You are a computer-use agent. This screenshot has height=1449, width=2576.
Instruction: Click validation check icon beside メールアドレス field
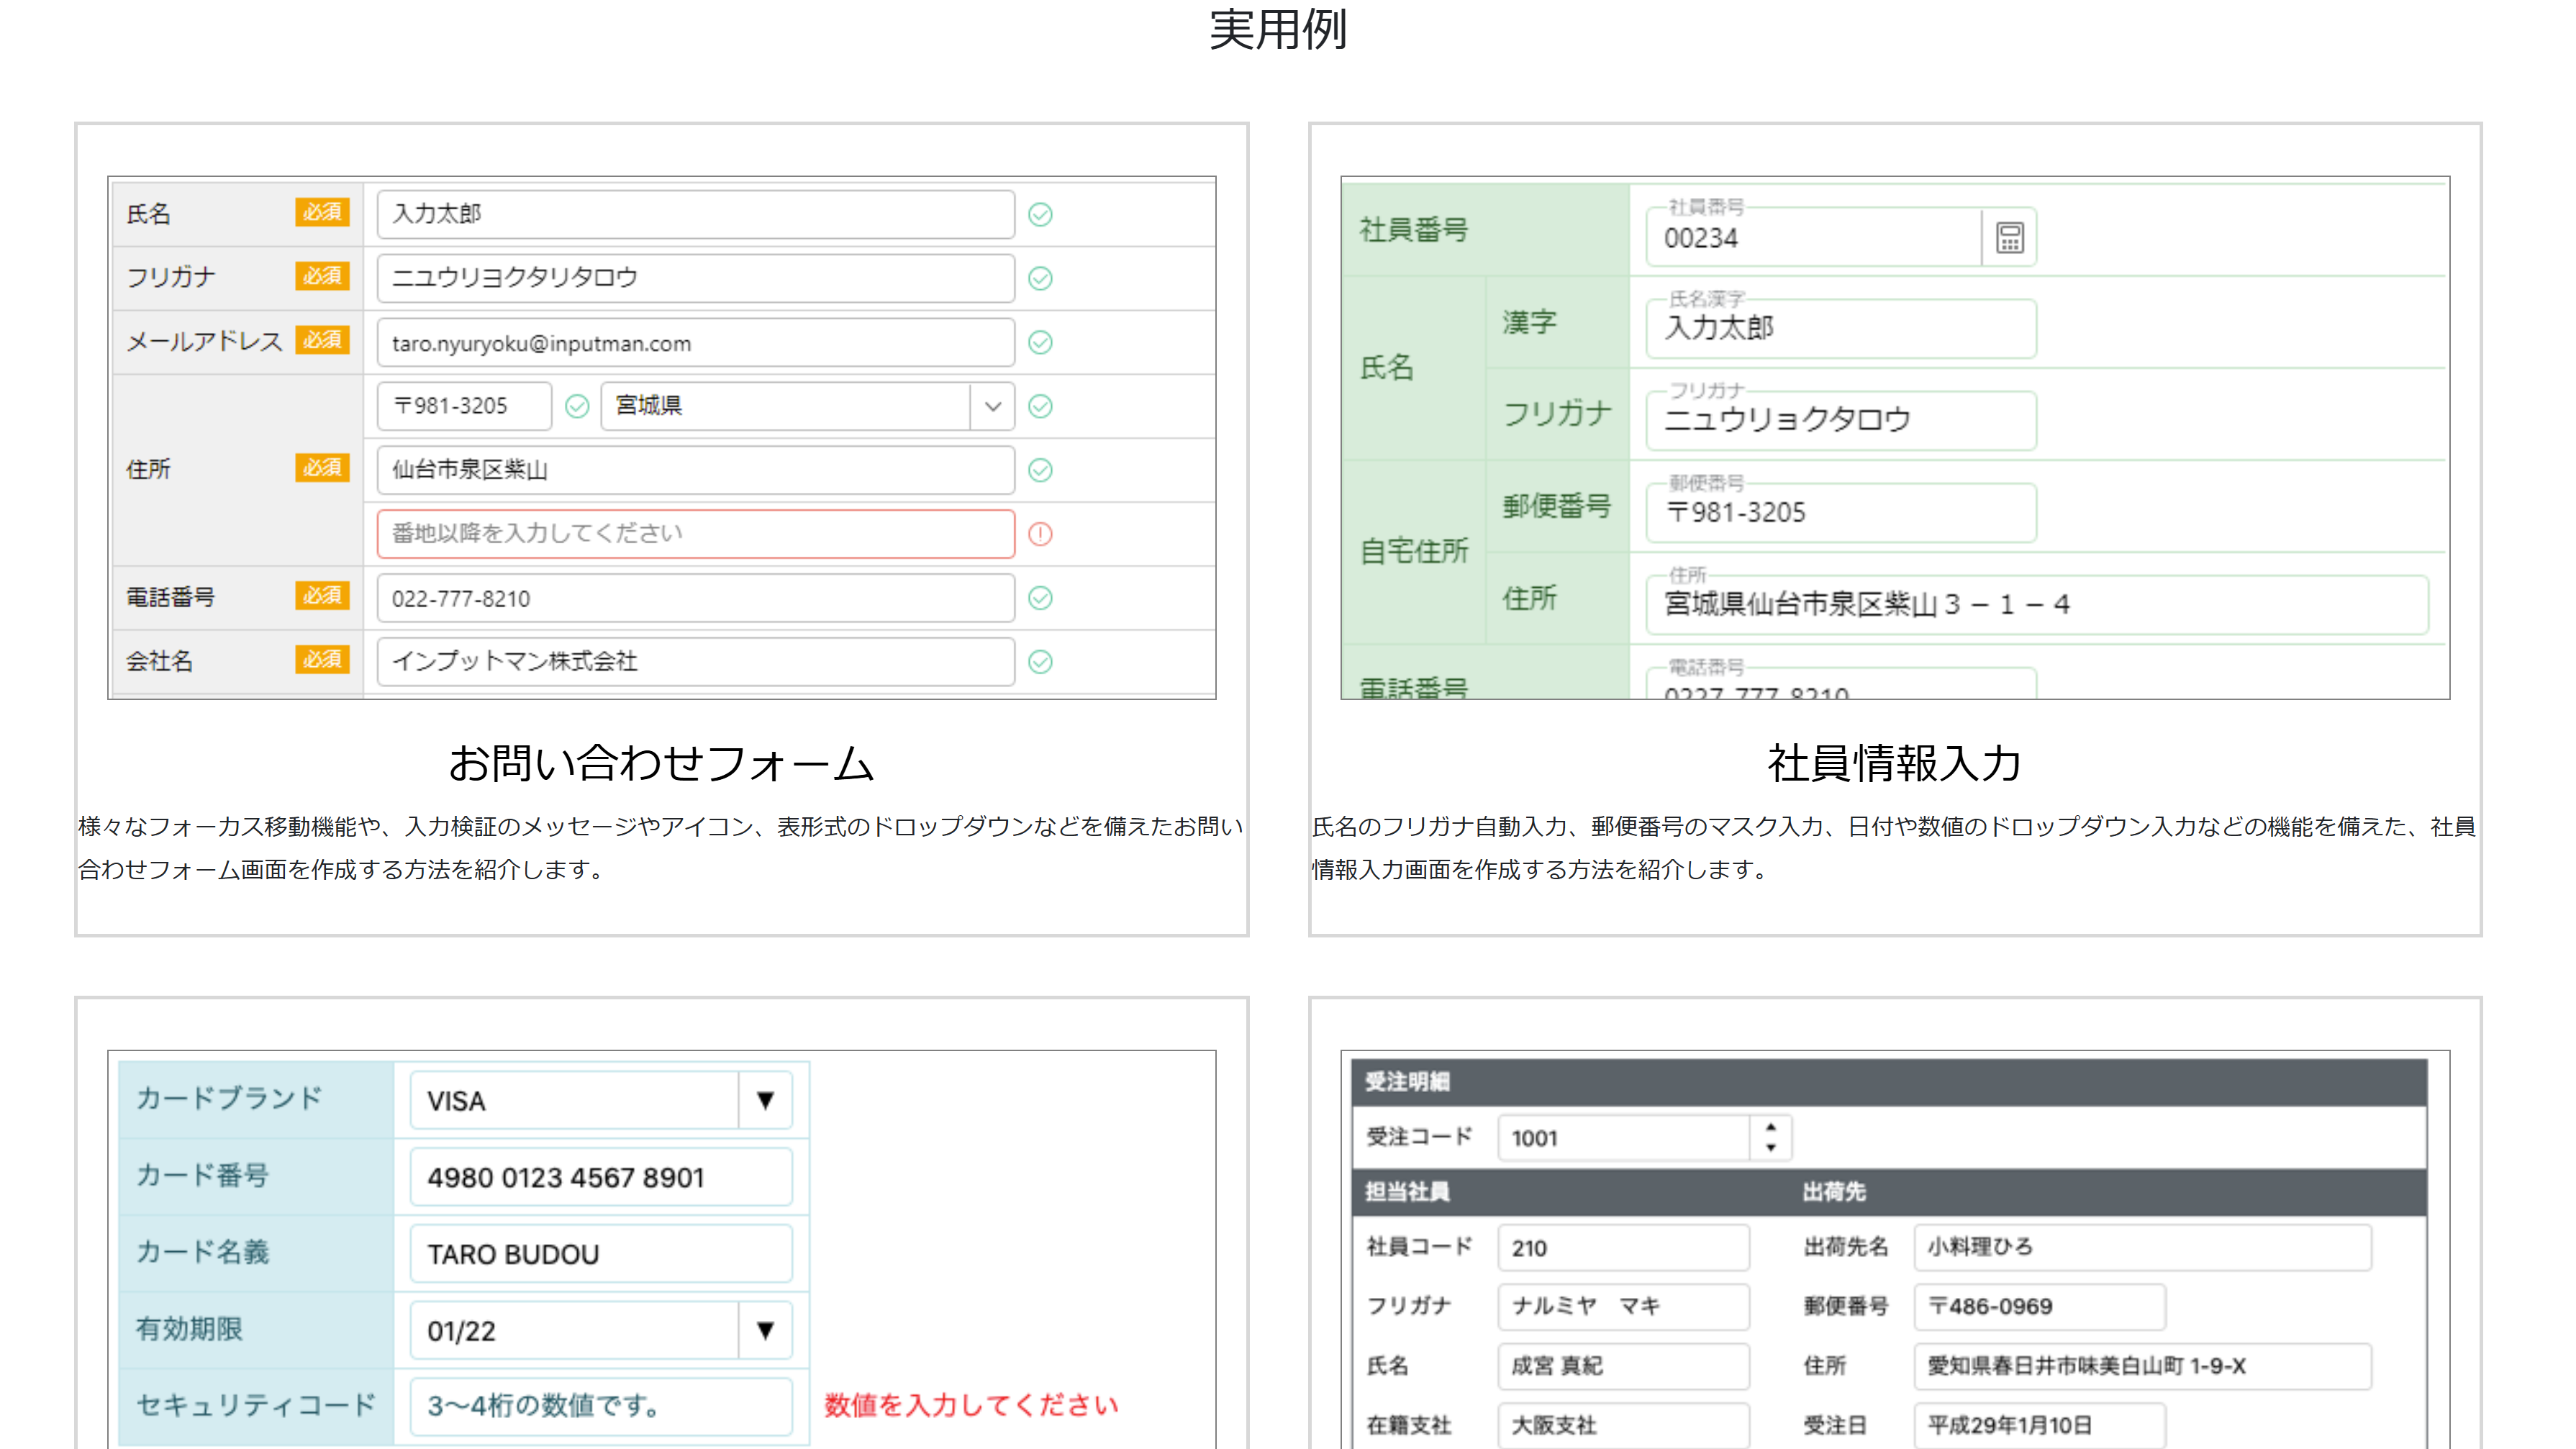(x=1040, y=342)
